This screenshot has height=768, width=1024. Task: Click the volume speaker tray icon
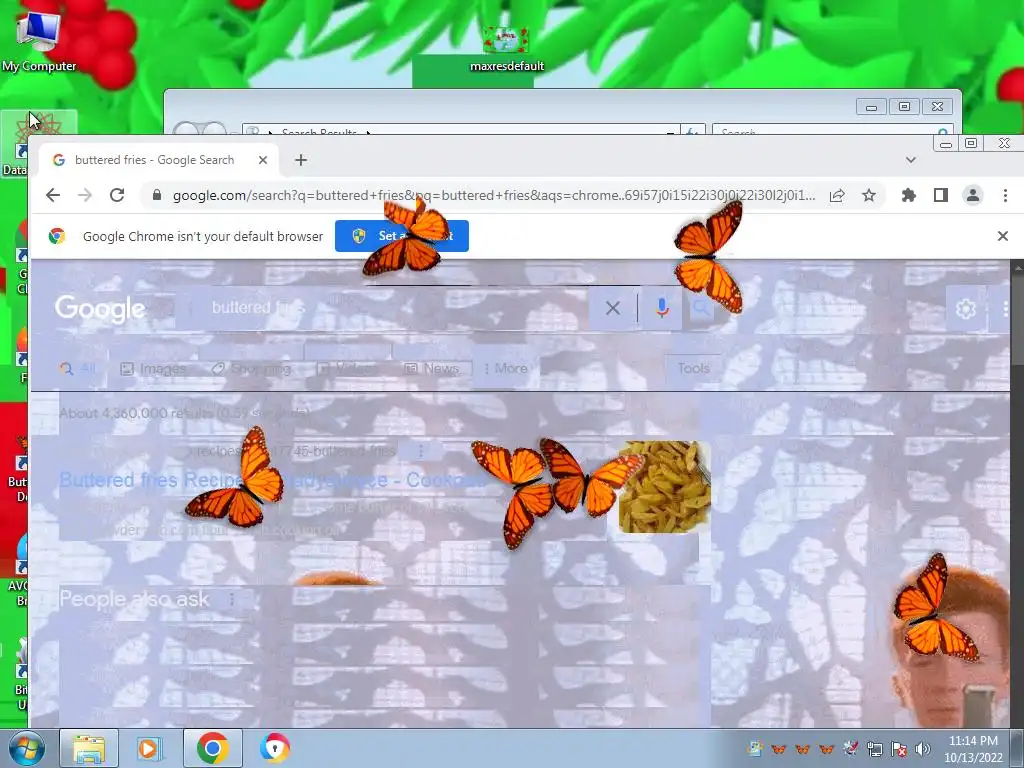[x=923, y=750]
